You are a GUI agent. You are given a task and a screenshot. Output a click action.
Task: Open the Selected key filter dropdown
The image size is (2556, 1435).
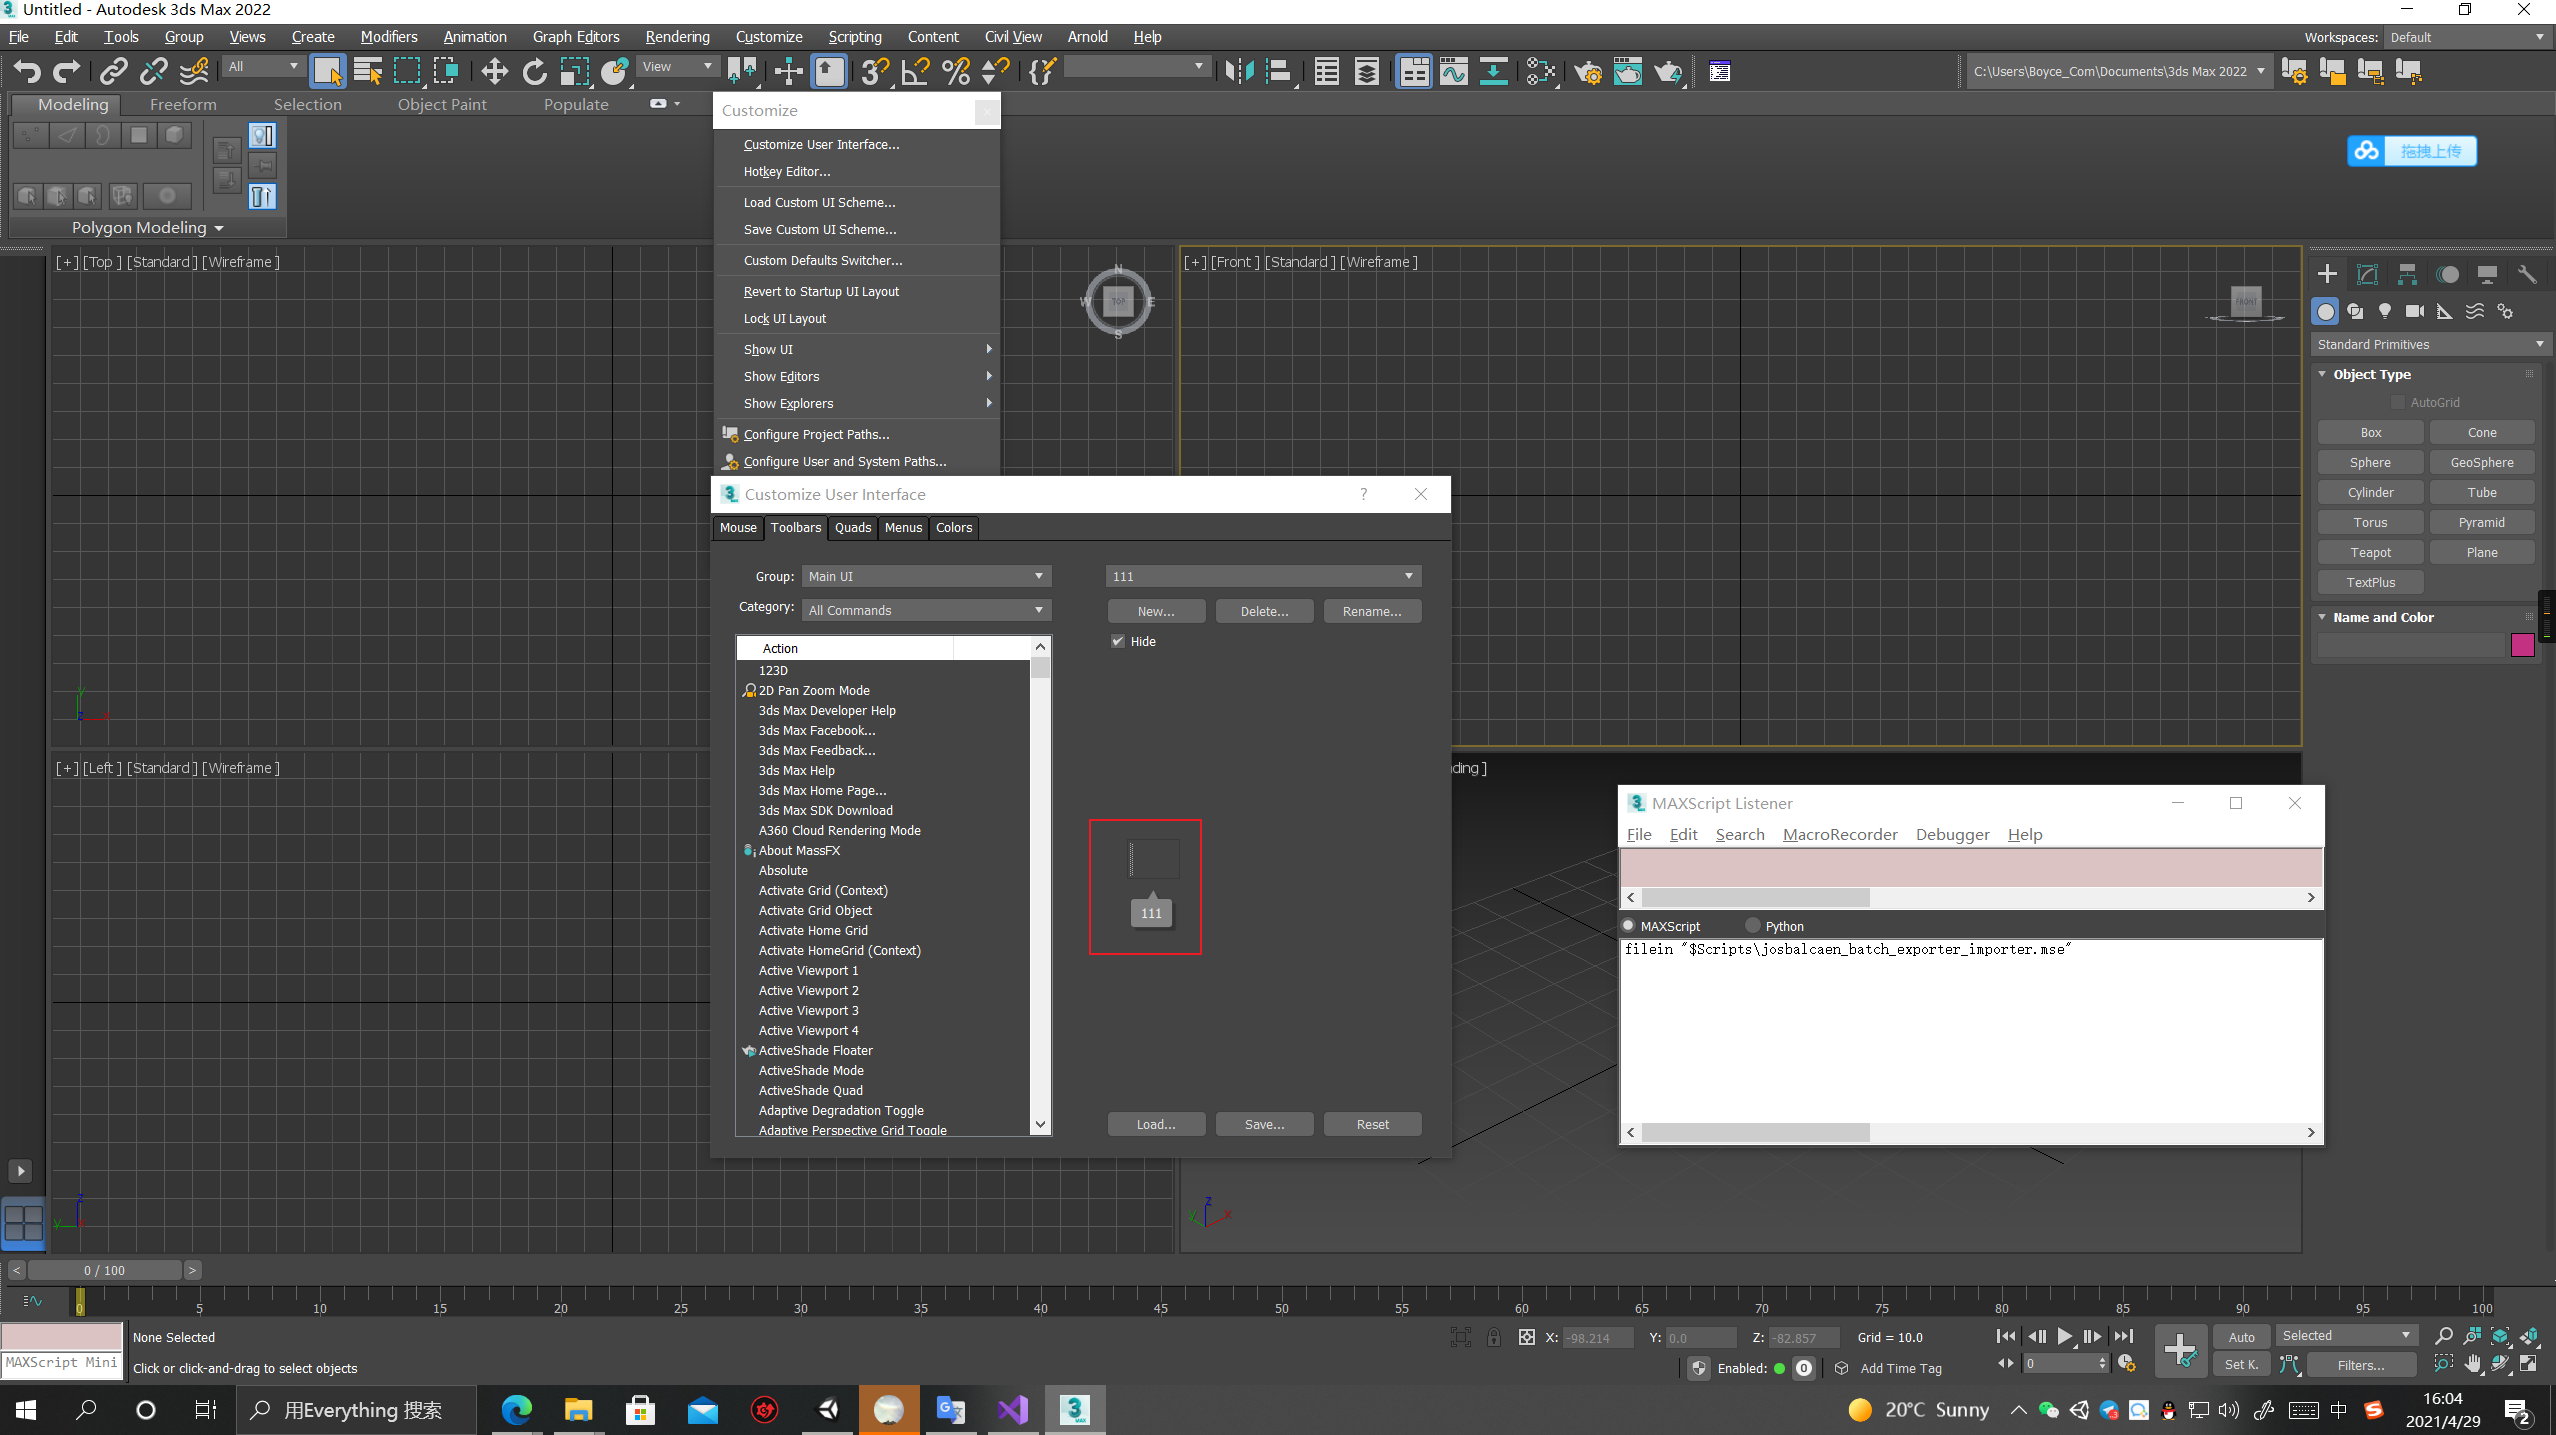[2346, 1336]
